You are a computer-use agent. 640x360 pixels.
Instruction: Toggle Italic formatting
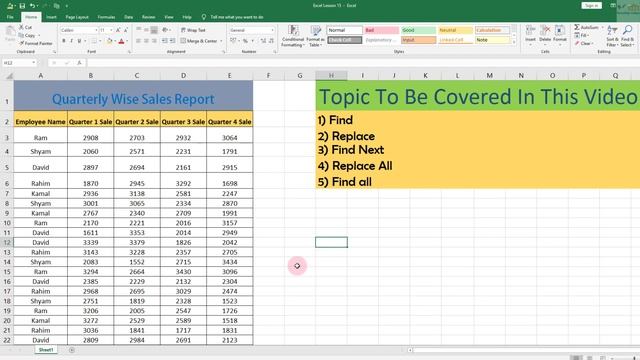point(71,41)
